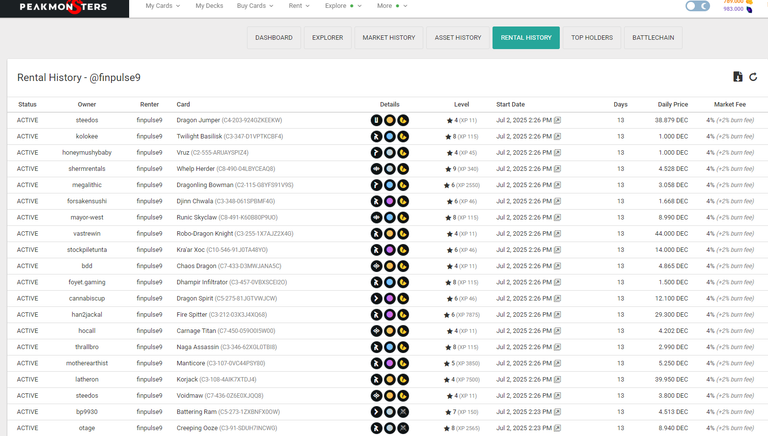Switch to the Explorer tab
This screenshot has width=768, height=436.
click(328, 38)
